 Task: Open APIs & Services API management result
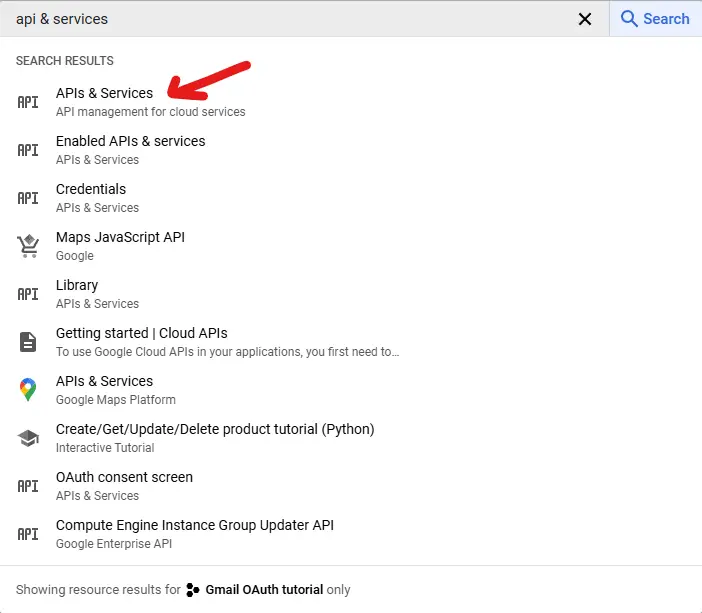[x=351, y=102]
